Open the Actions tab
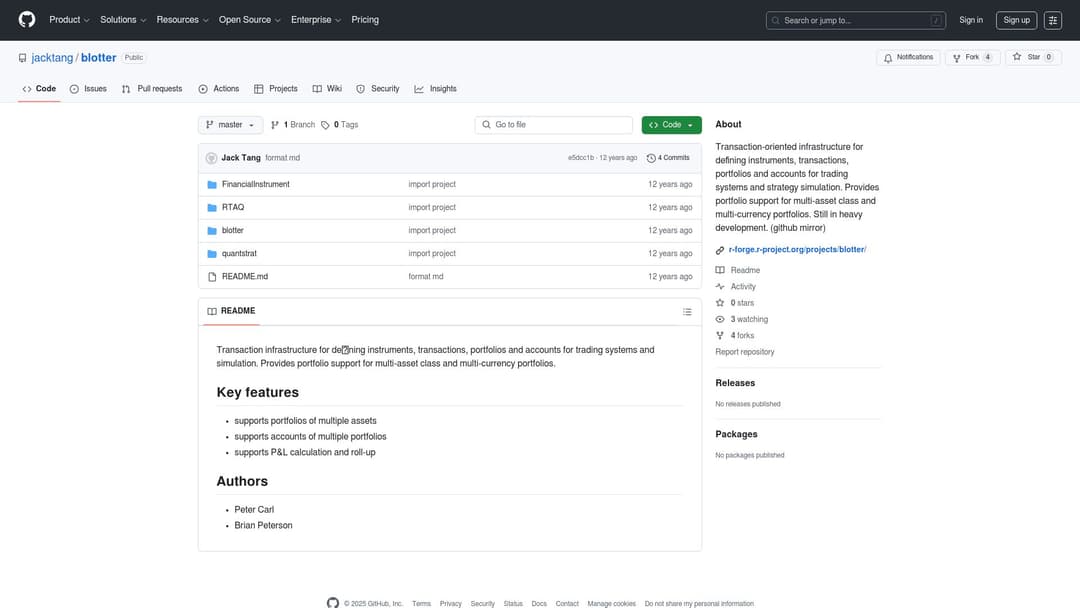The height and width of the screenshot is (608, 1080). tap(219, 89)
